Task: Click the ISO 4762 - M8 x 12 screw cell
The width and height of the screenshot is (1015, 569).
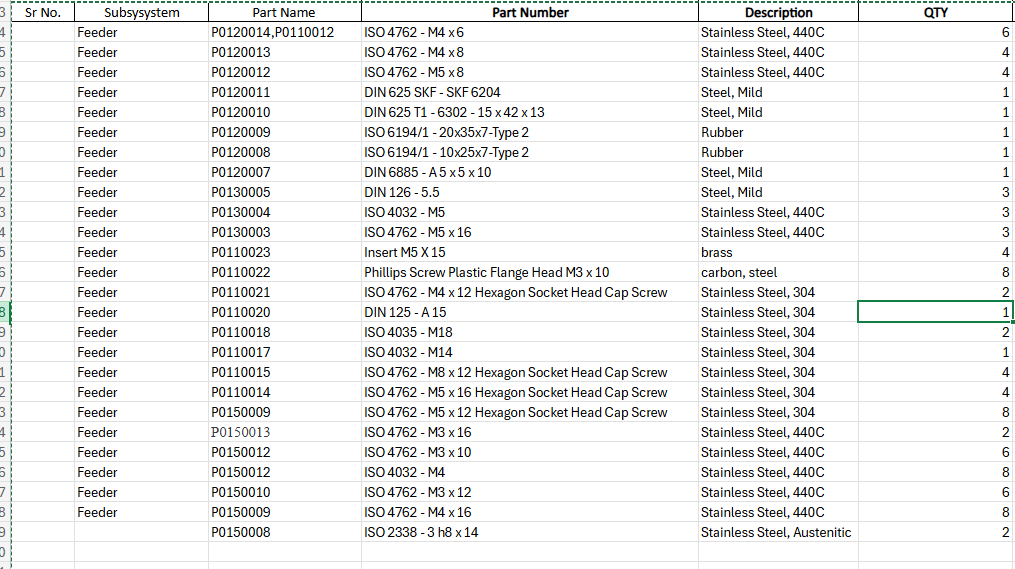Action: 515,372
